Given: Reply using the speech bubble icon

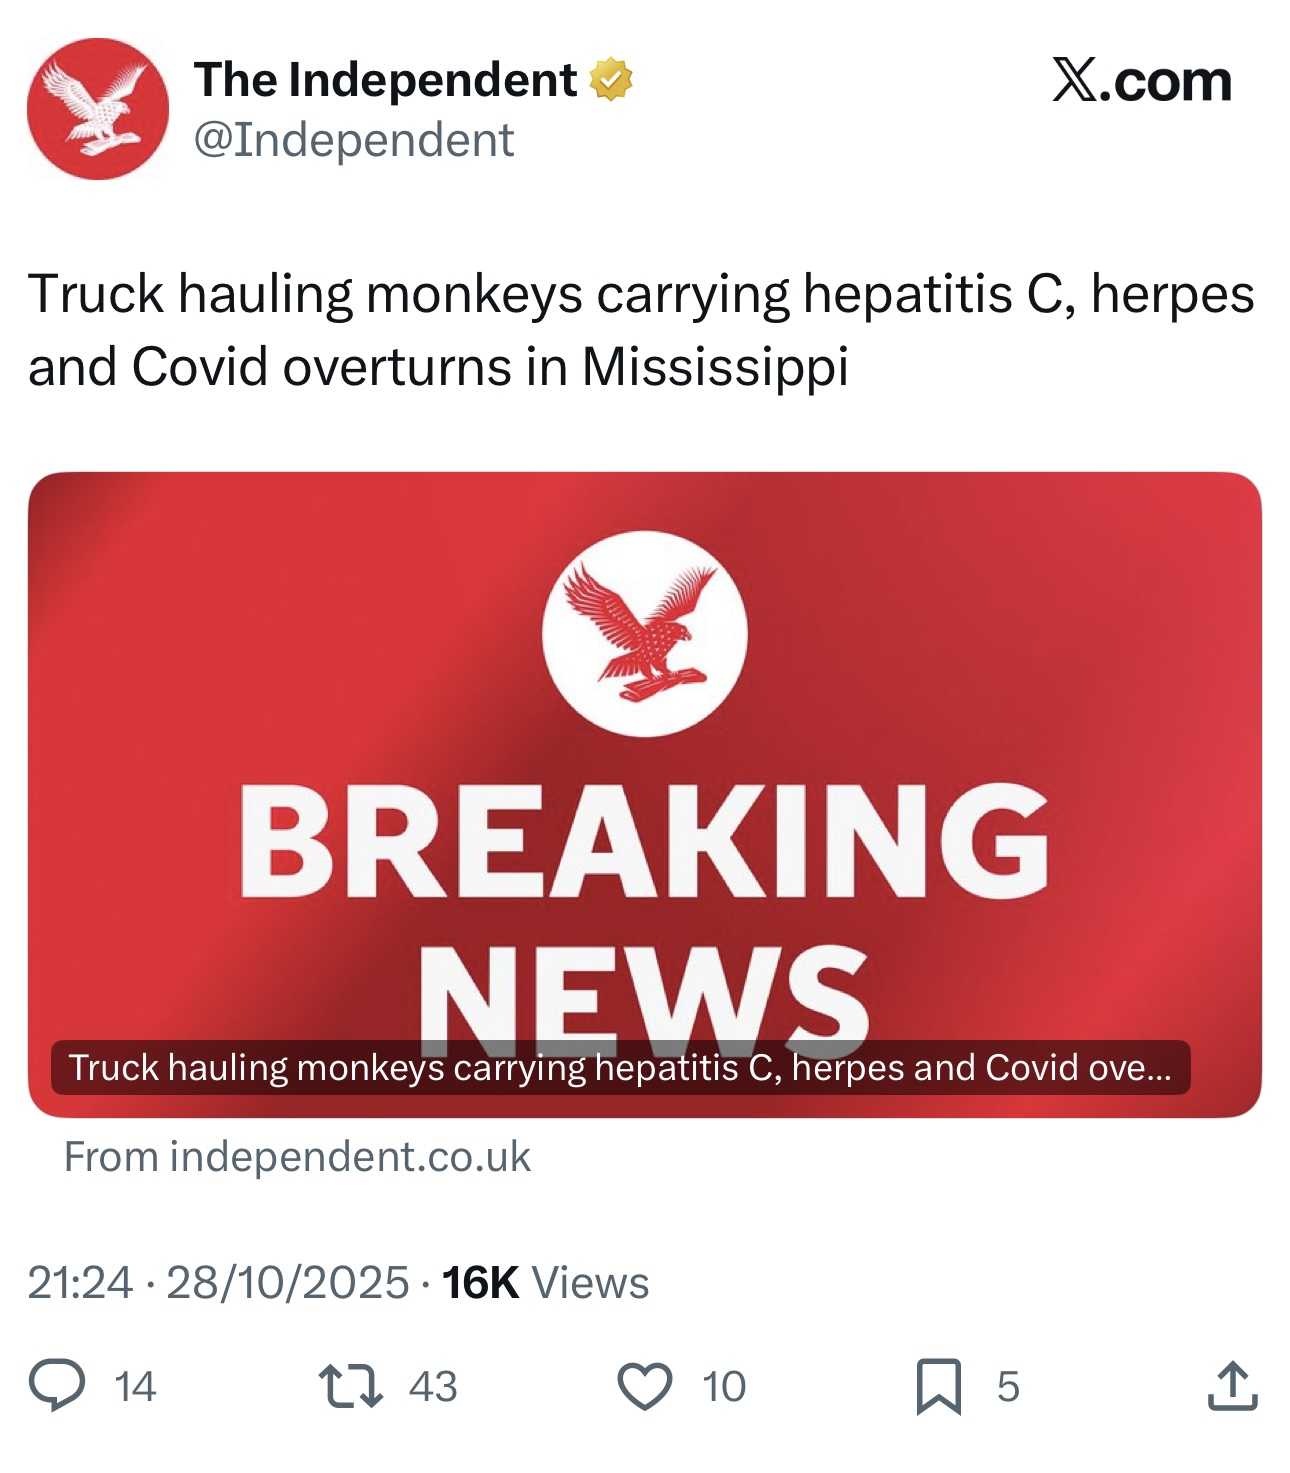Looking at the screenshot, I should [56, 1386].
